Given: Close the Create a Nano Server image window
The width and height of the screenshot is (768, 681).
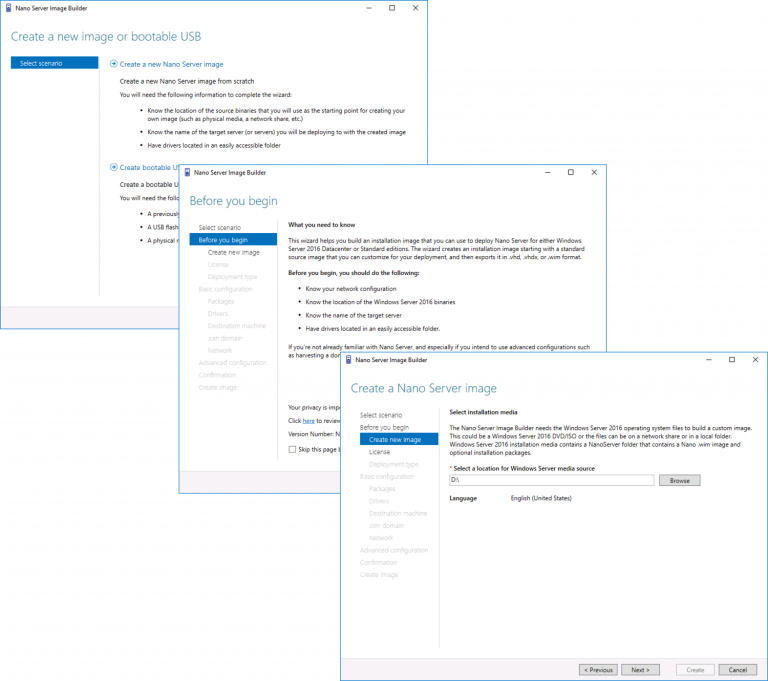Looking at the screenshot, I should click(755, 360).
